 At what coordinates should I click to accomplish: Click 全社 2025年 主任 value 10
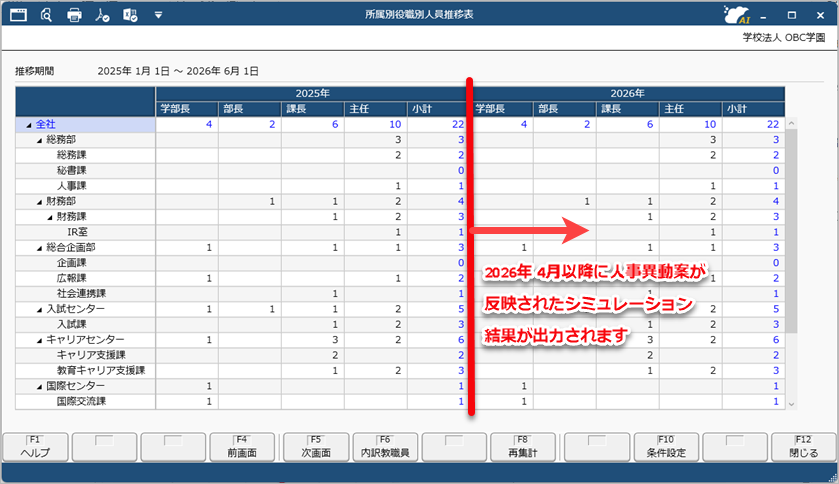[x=395, y=125]
